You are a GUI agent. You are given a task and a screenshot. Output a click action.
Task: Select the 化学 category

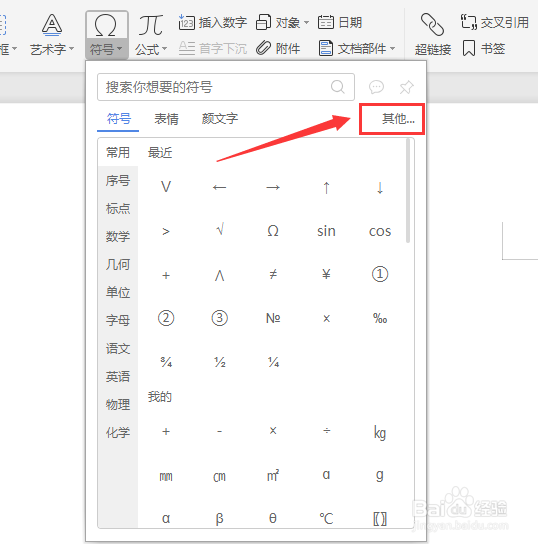pyautogui.click(x=118, y=433)
